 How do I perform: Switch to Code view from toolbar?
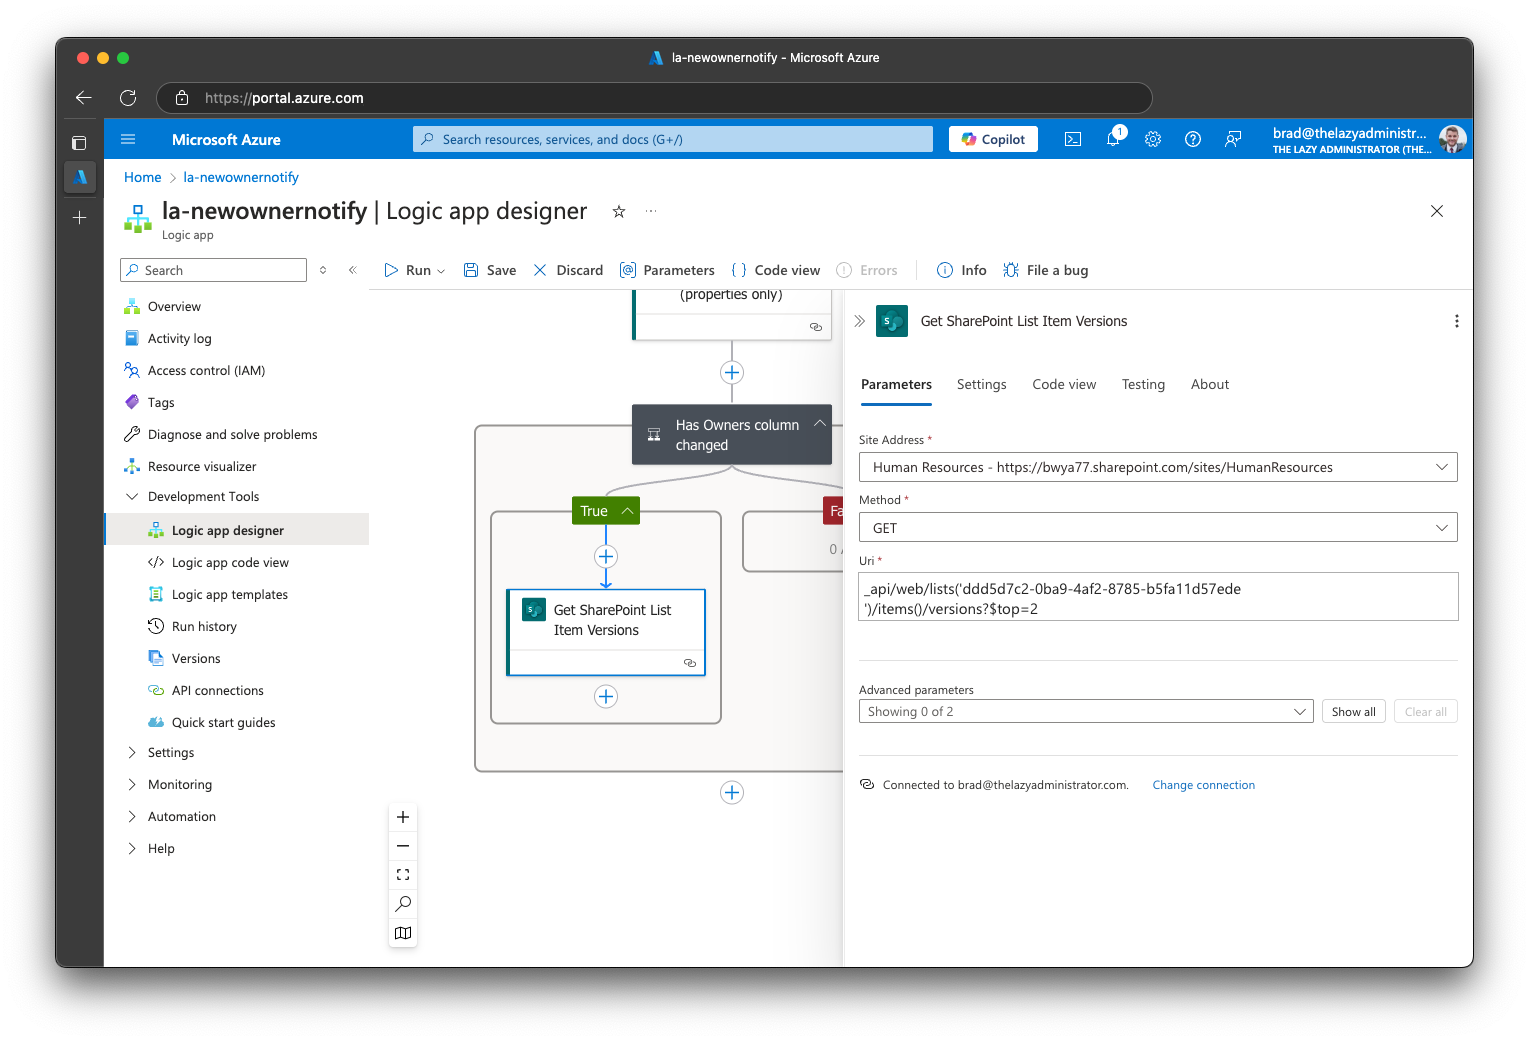(x=775, y=270)
